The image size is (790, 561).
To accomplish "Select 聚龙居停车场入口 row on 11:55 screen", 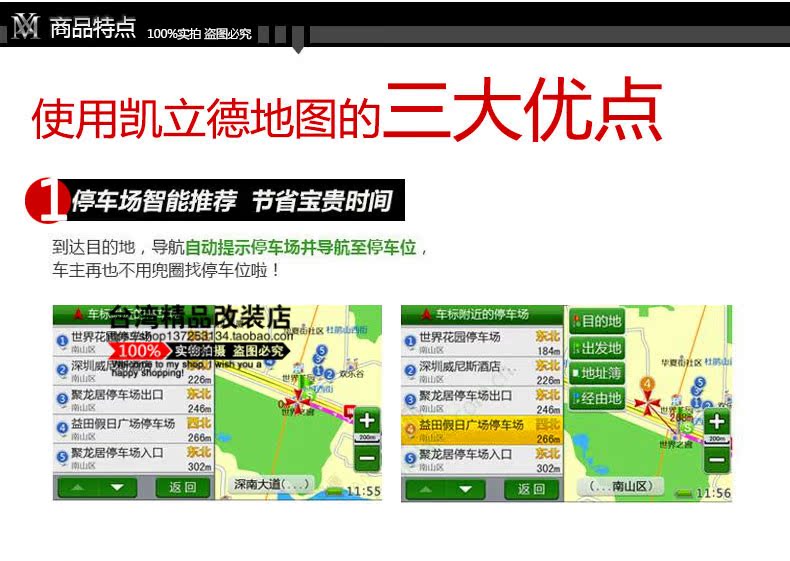I will click(134, 458).
